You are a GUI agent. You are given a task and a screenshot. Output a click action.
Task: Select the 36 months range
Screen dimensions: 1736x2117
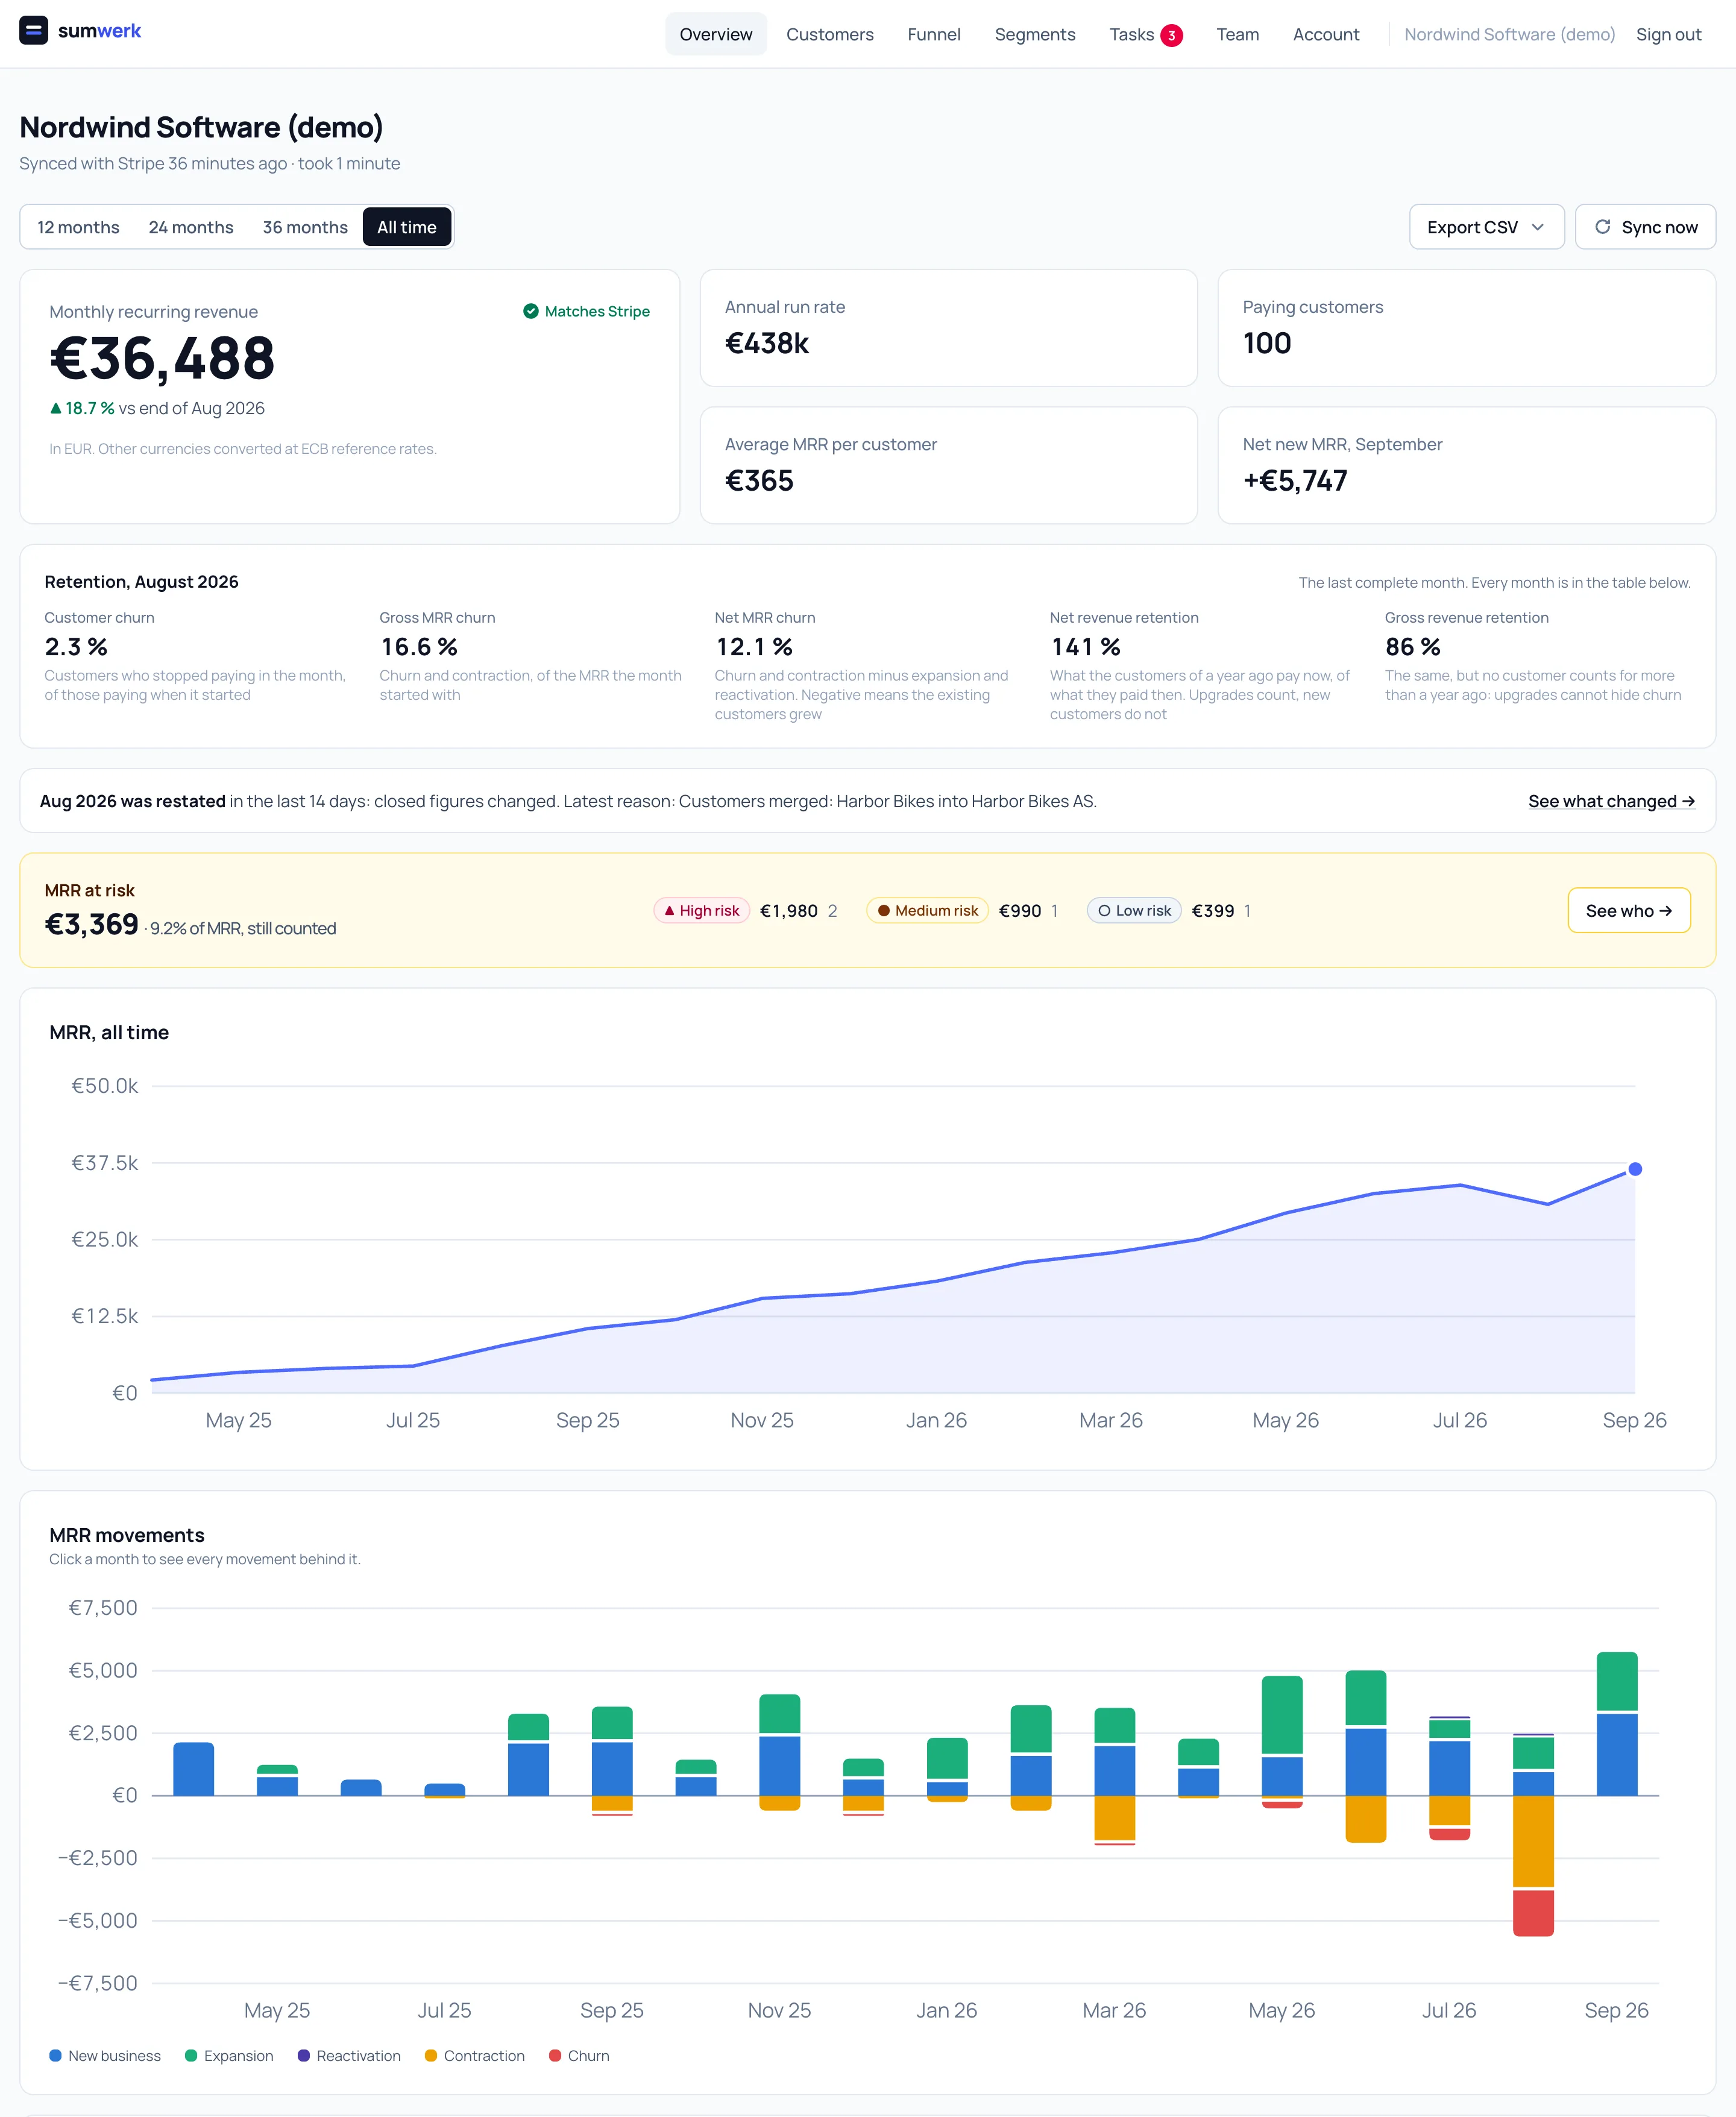coord(305,227)
